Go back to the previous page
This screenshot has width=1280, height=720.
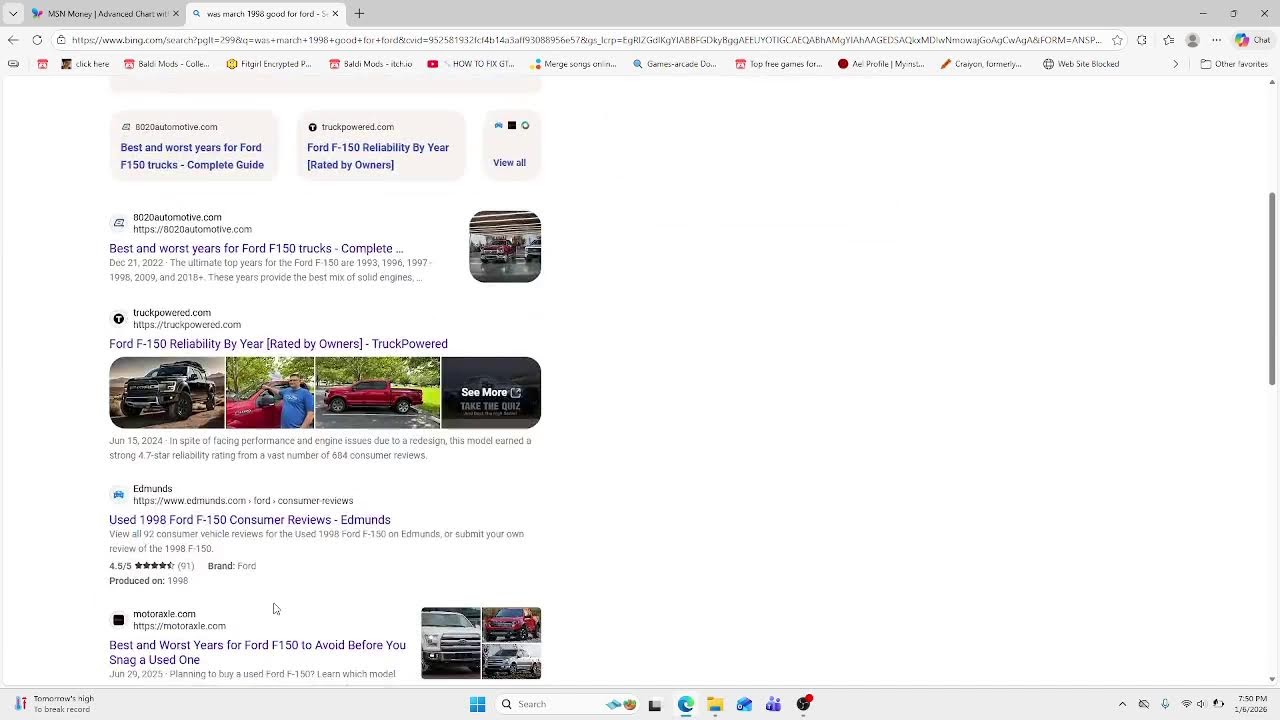13,40
